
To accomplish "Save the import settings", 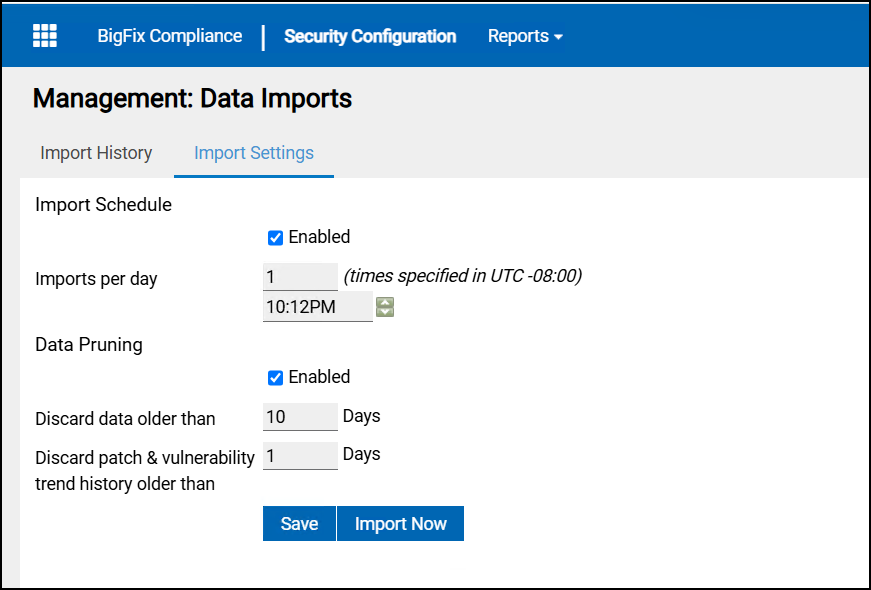I will (x=299, y=523).
